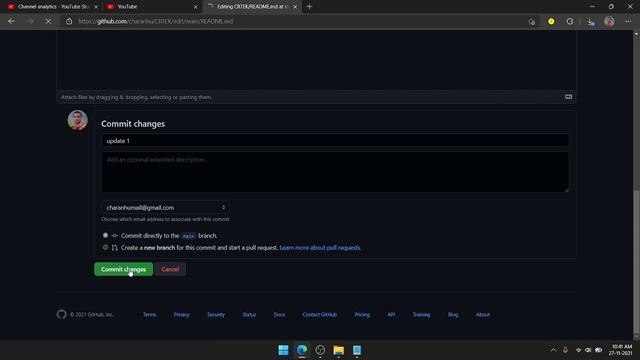
Task: Click the optional extended description box
Action: pos(335,172)
